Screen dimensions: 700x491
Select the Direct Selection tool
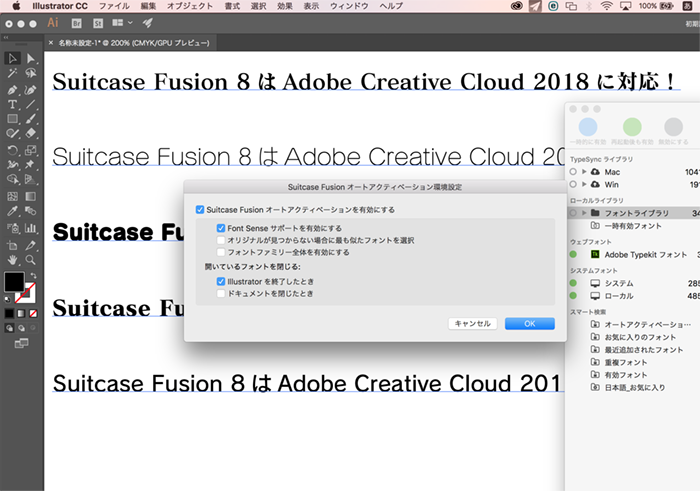point(30,58)
